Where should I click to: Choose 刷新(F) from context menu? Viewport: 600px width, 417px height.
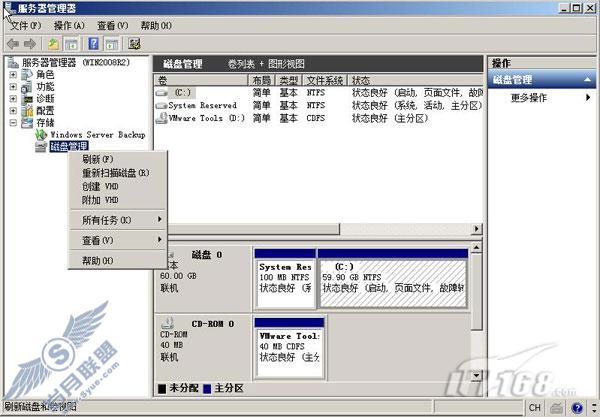[117, 159]
